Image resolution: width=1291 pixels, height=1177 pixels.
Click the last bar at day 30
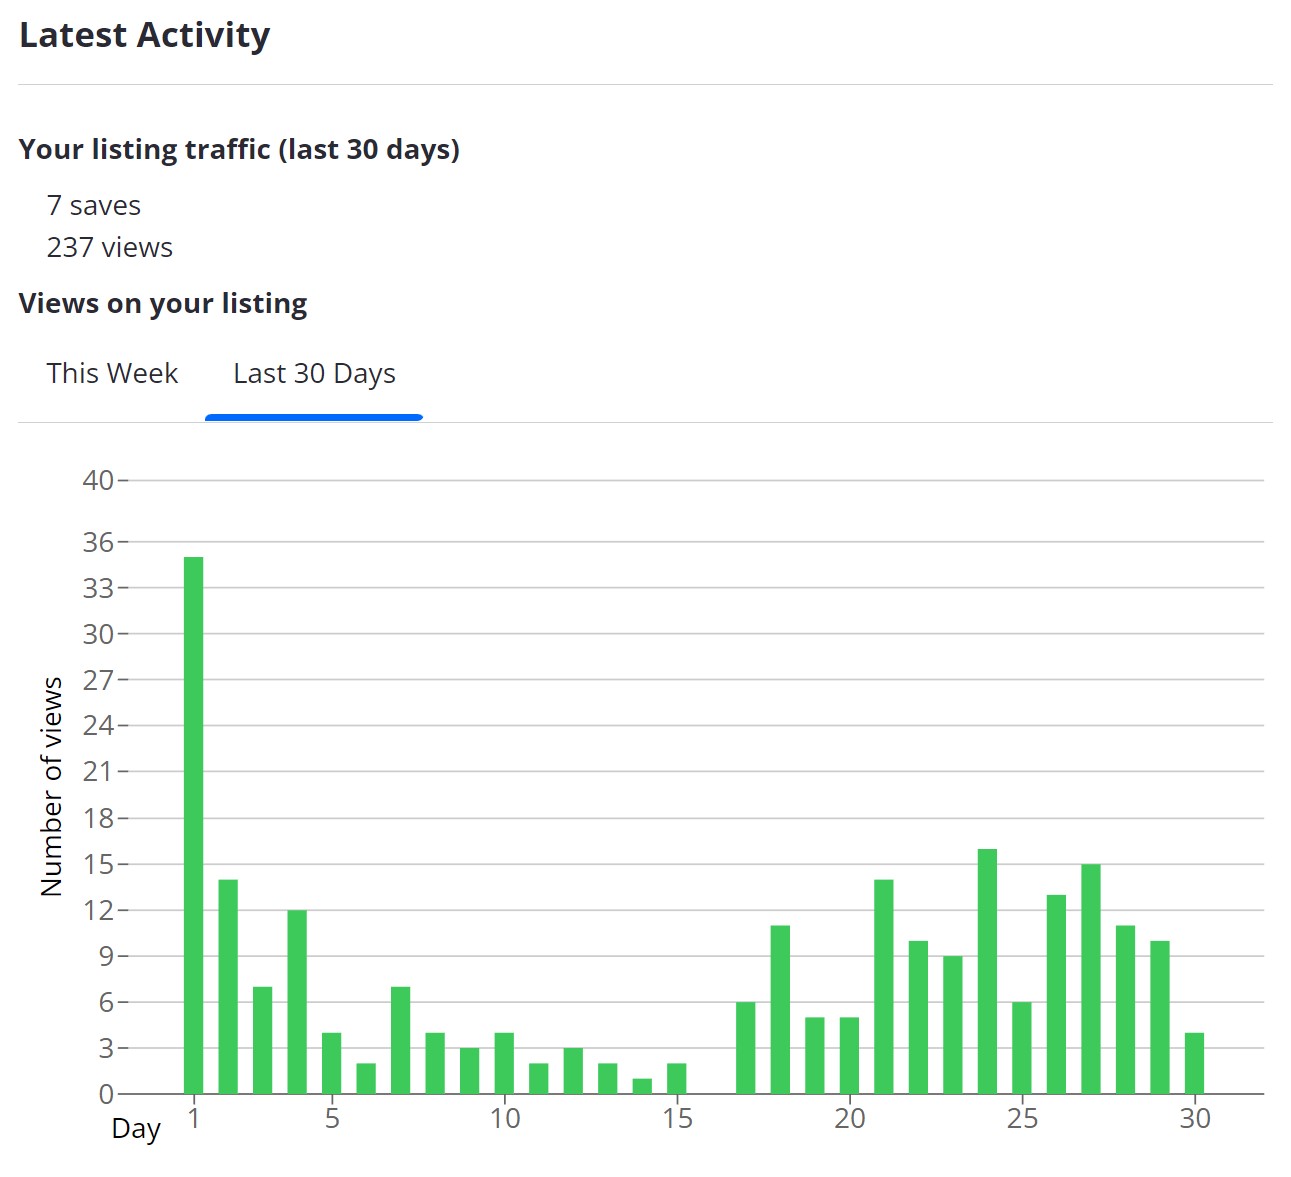1194,1063
